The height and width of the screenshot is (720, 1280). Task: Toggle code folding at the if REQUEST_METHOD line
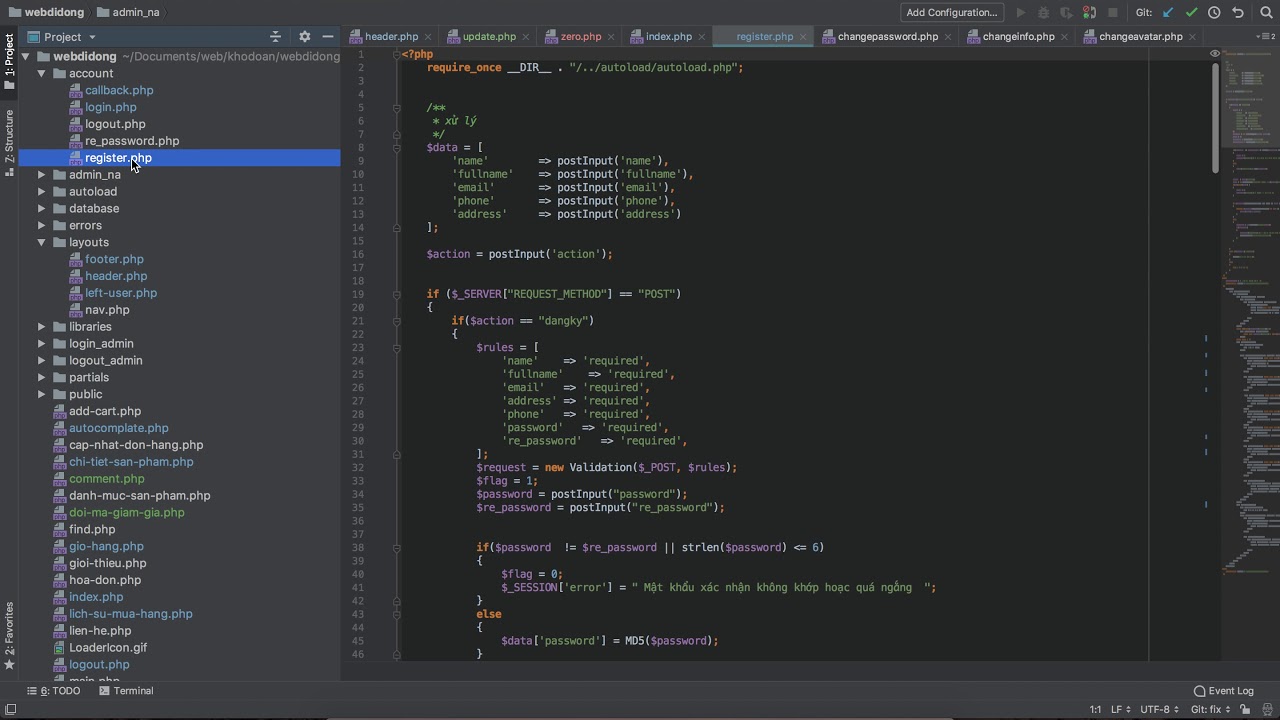pos(397,294)
